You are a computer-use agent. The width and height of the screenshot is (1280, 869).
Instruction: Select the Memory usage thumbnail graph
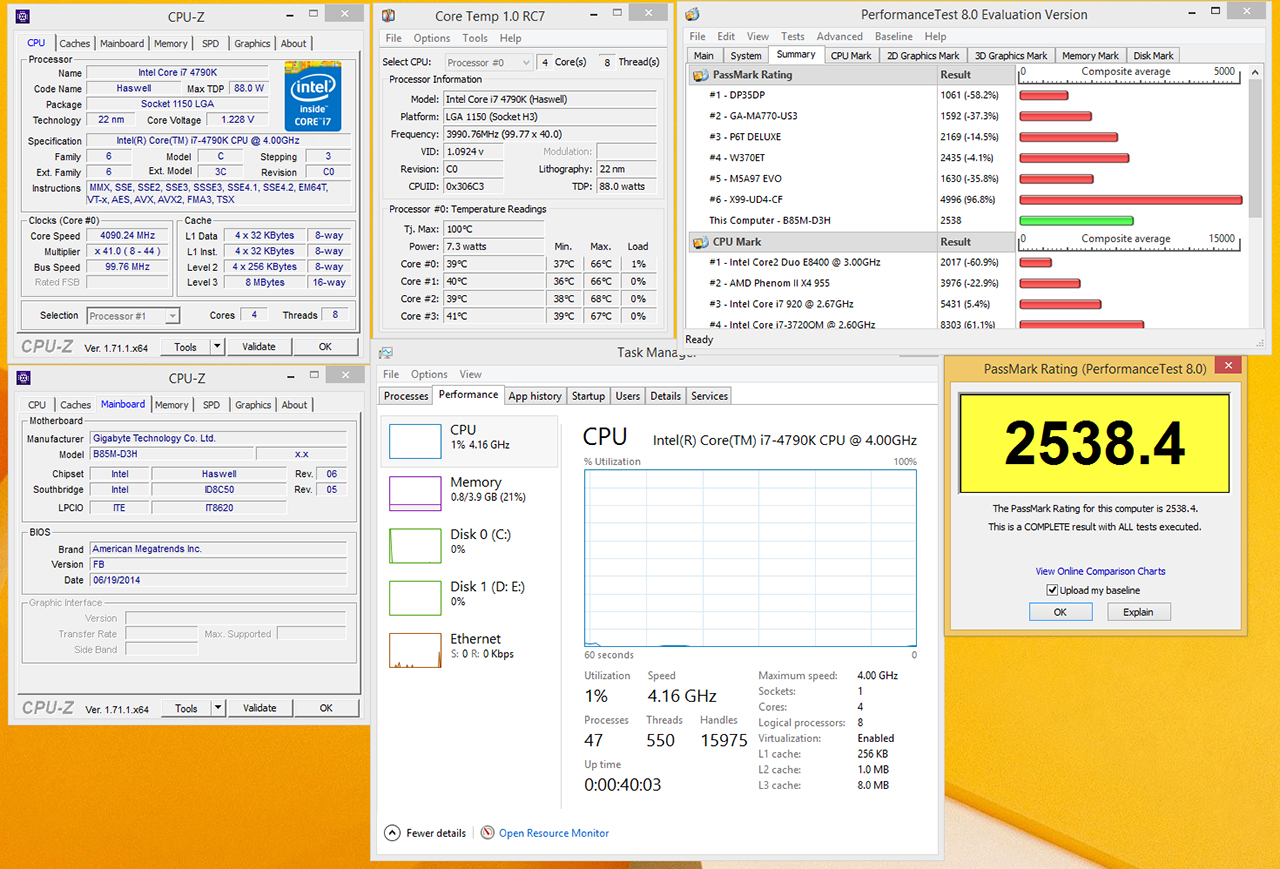[415, 493]
